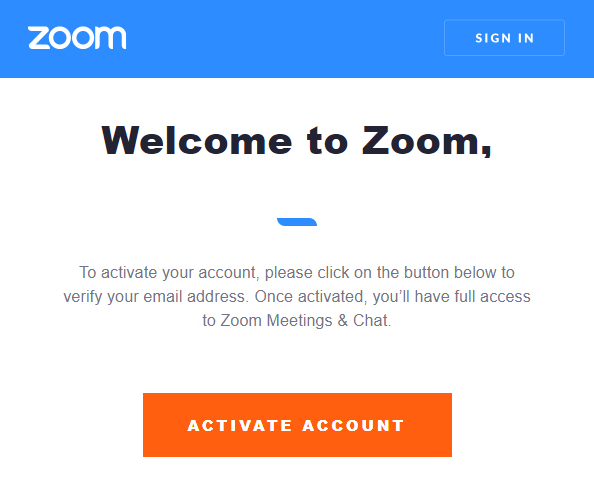This screenshot has width=594, height=487.
Task: Click the letter z of Zoom logo
Action: (39, 38)
